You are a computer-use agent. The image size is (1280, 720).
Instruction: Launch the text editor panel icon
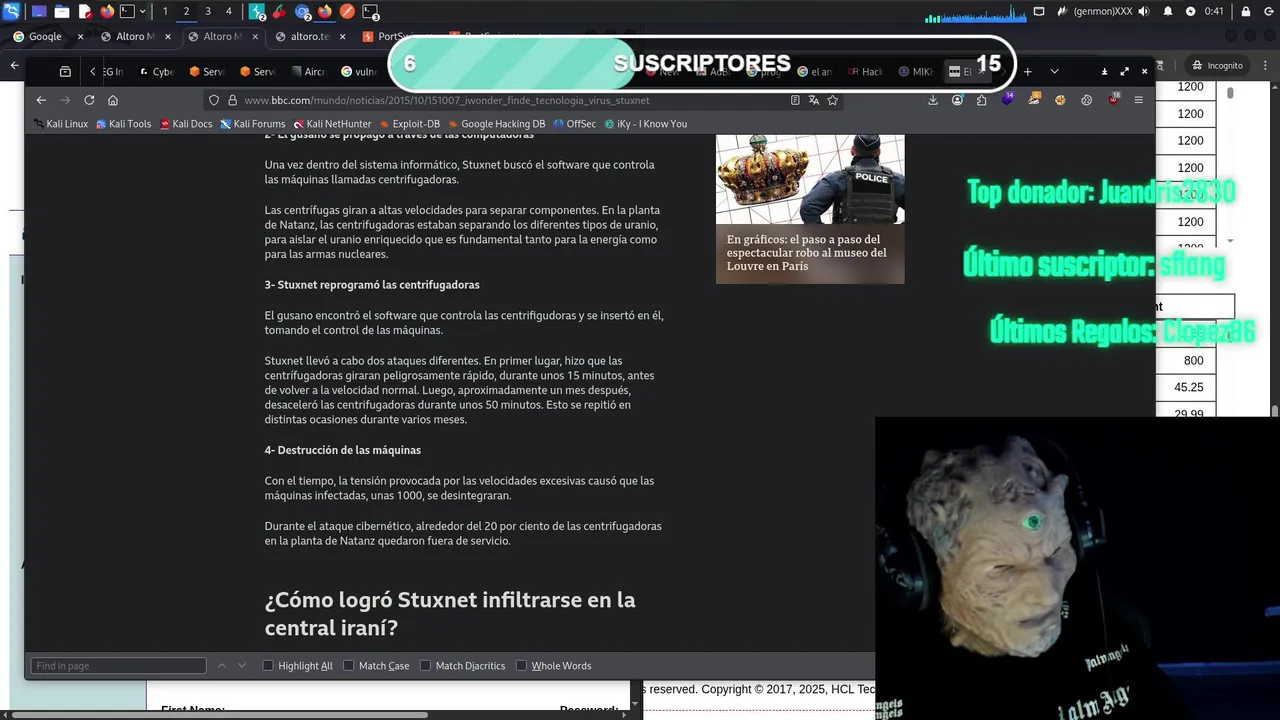[85, 12]
